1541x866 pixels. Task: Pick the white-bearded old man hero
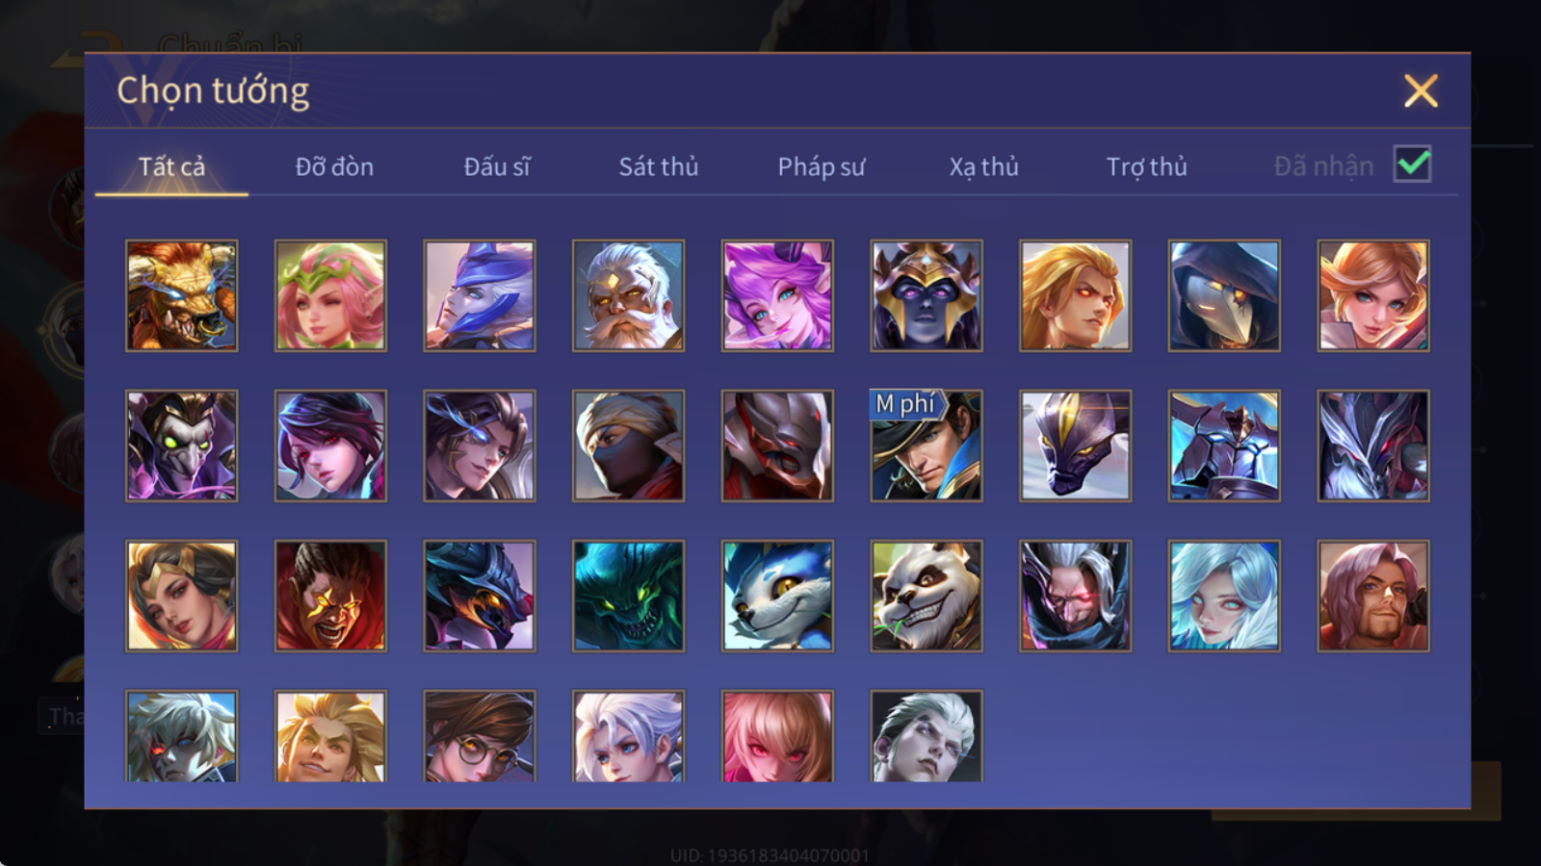(x=628, y=295)
